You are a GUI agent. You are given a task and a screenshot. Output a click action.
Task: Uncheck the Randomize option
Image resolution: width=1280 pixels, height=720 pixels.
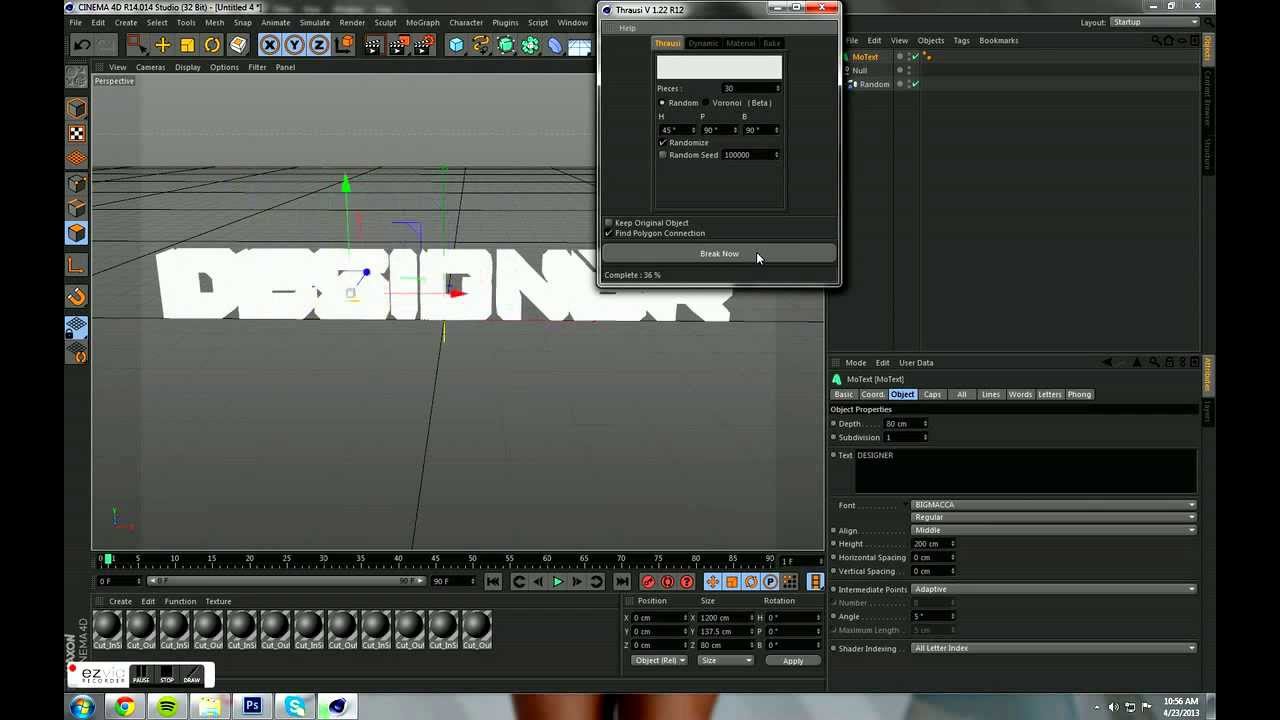662,142
